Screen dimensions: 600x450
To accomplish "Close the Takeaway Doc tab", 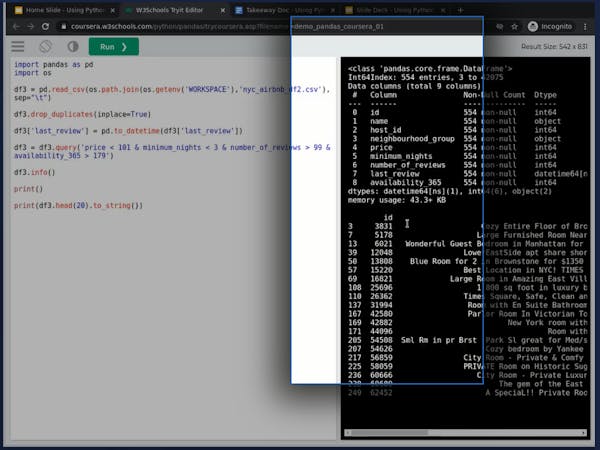I will 333,10.
